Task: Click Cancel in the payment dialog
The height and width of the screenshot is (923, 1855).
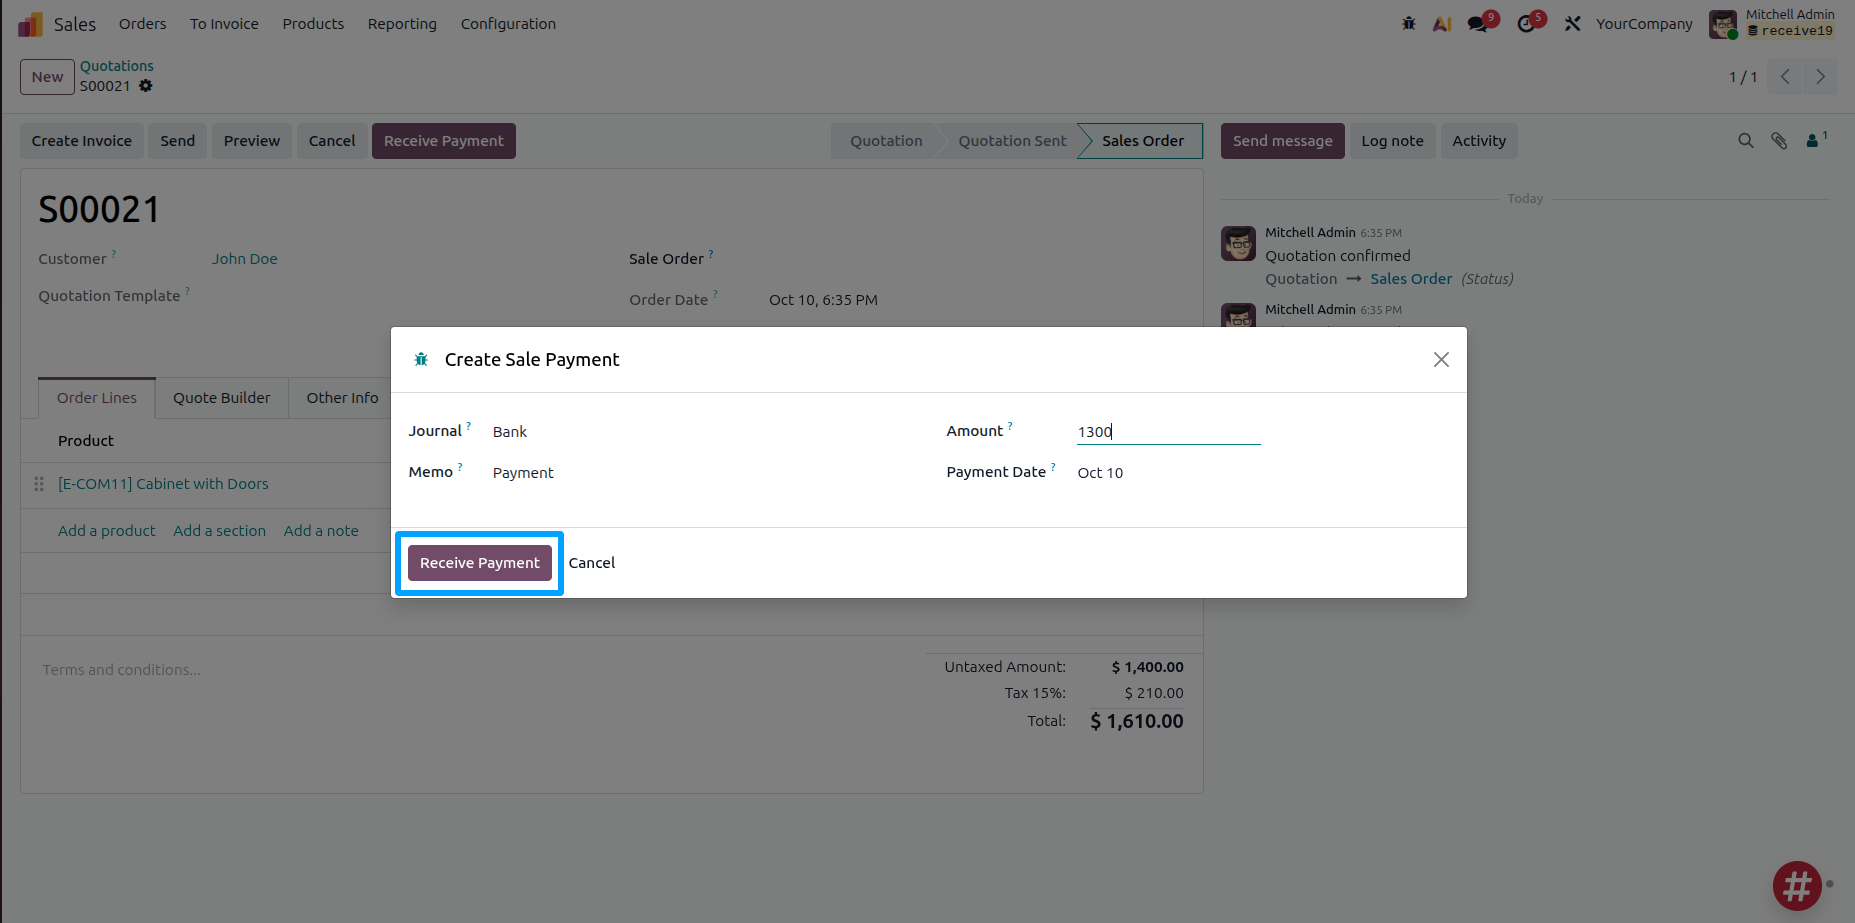Action: [592, 563]
